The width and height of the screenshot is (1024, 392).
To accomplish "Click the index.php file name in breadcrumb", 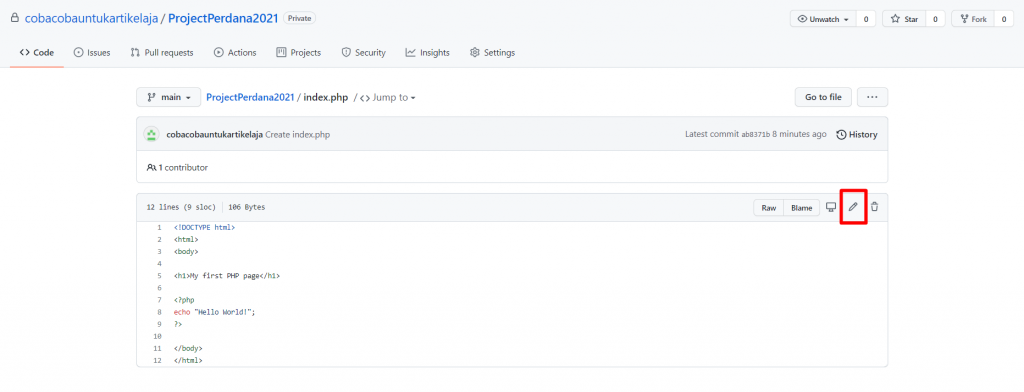I will pos(327,97).
